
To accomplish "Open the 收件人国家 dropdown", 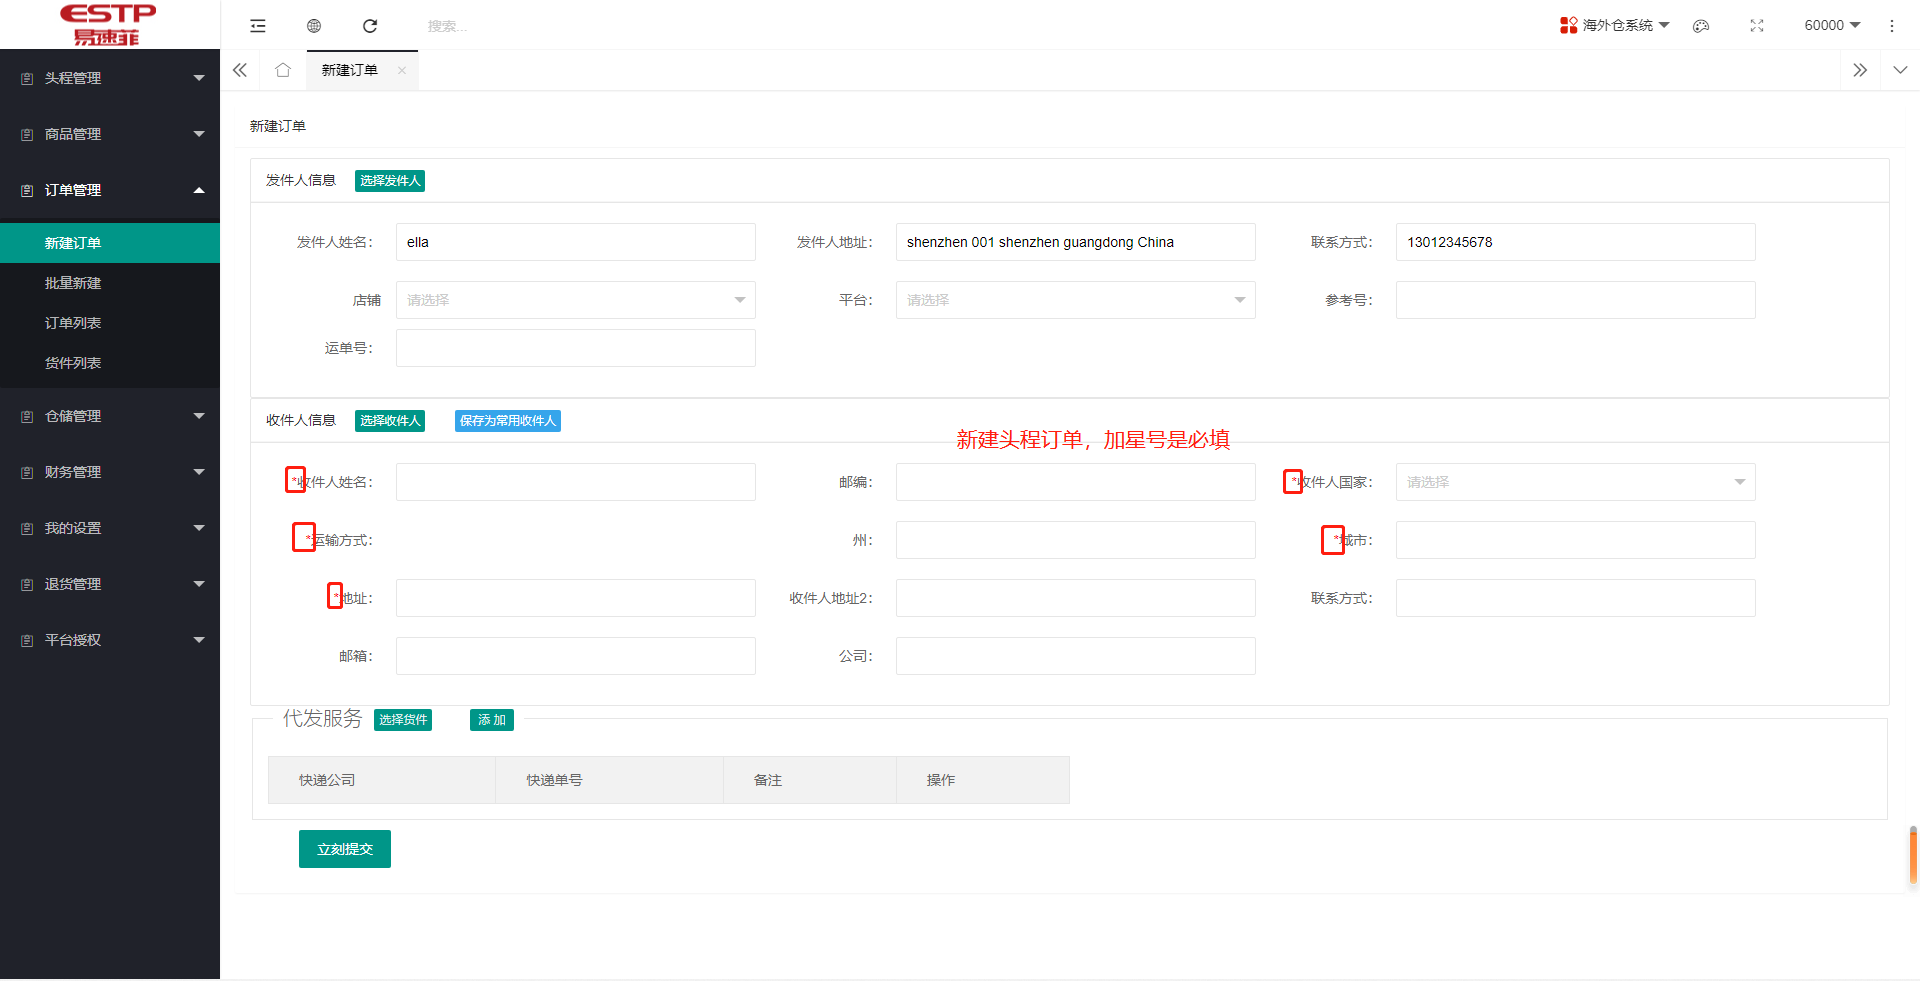I will (x=1575, y=482).
